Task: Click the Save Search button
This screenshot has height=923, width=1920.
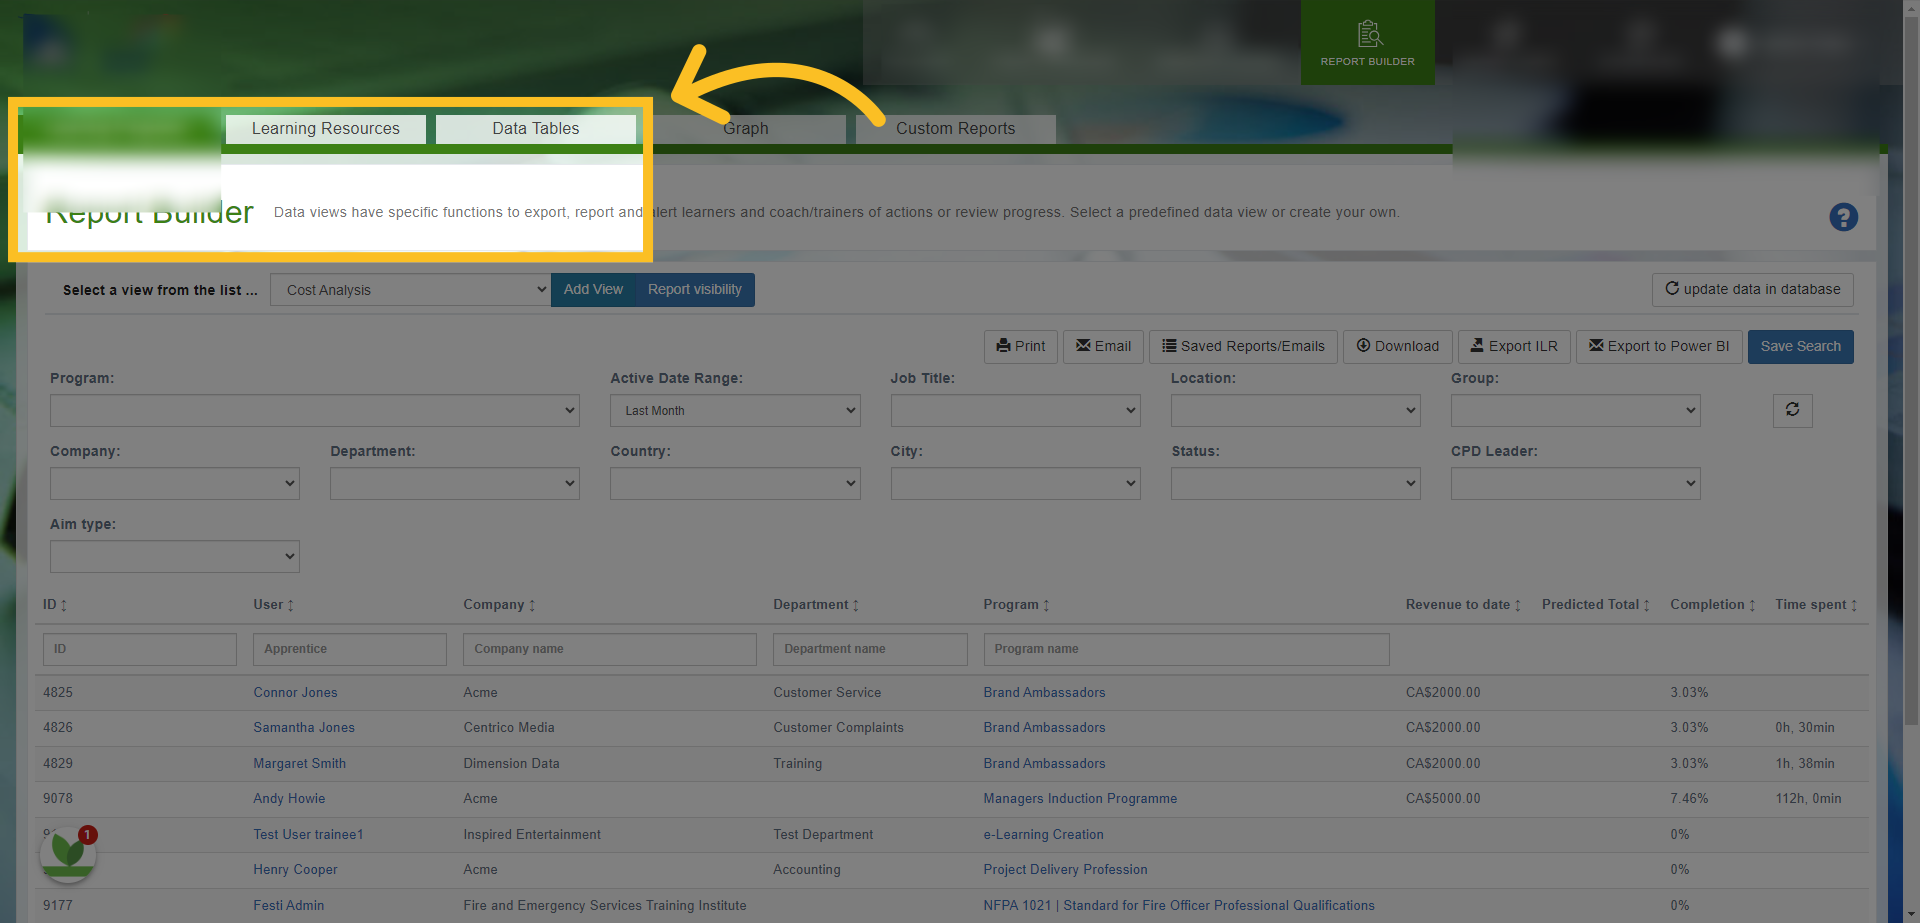Action: [x=1800, y=346]
